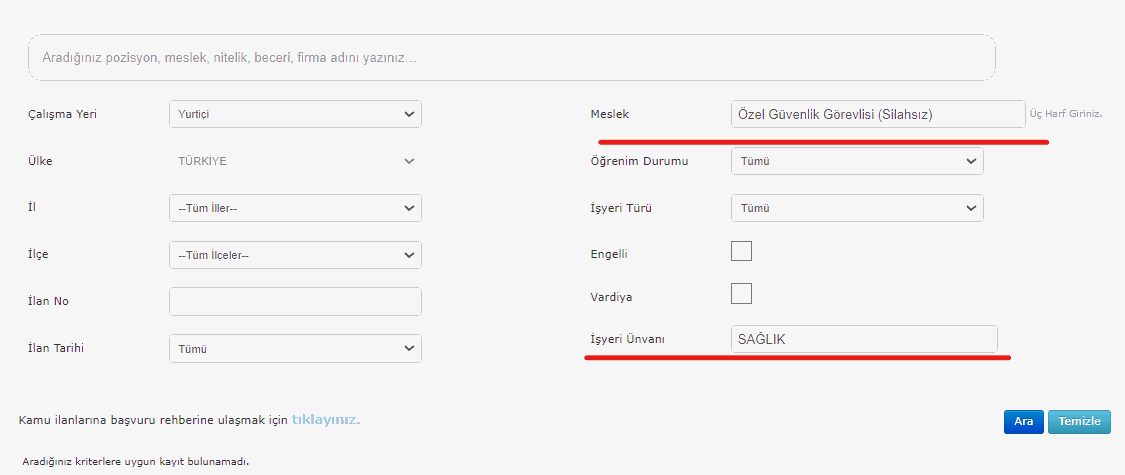This screenshot has width=1125, height=475.
Task: Click the main job search text box
Action: [511, 58]
